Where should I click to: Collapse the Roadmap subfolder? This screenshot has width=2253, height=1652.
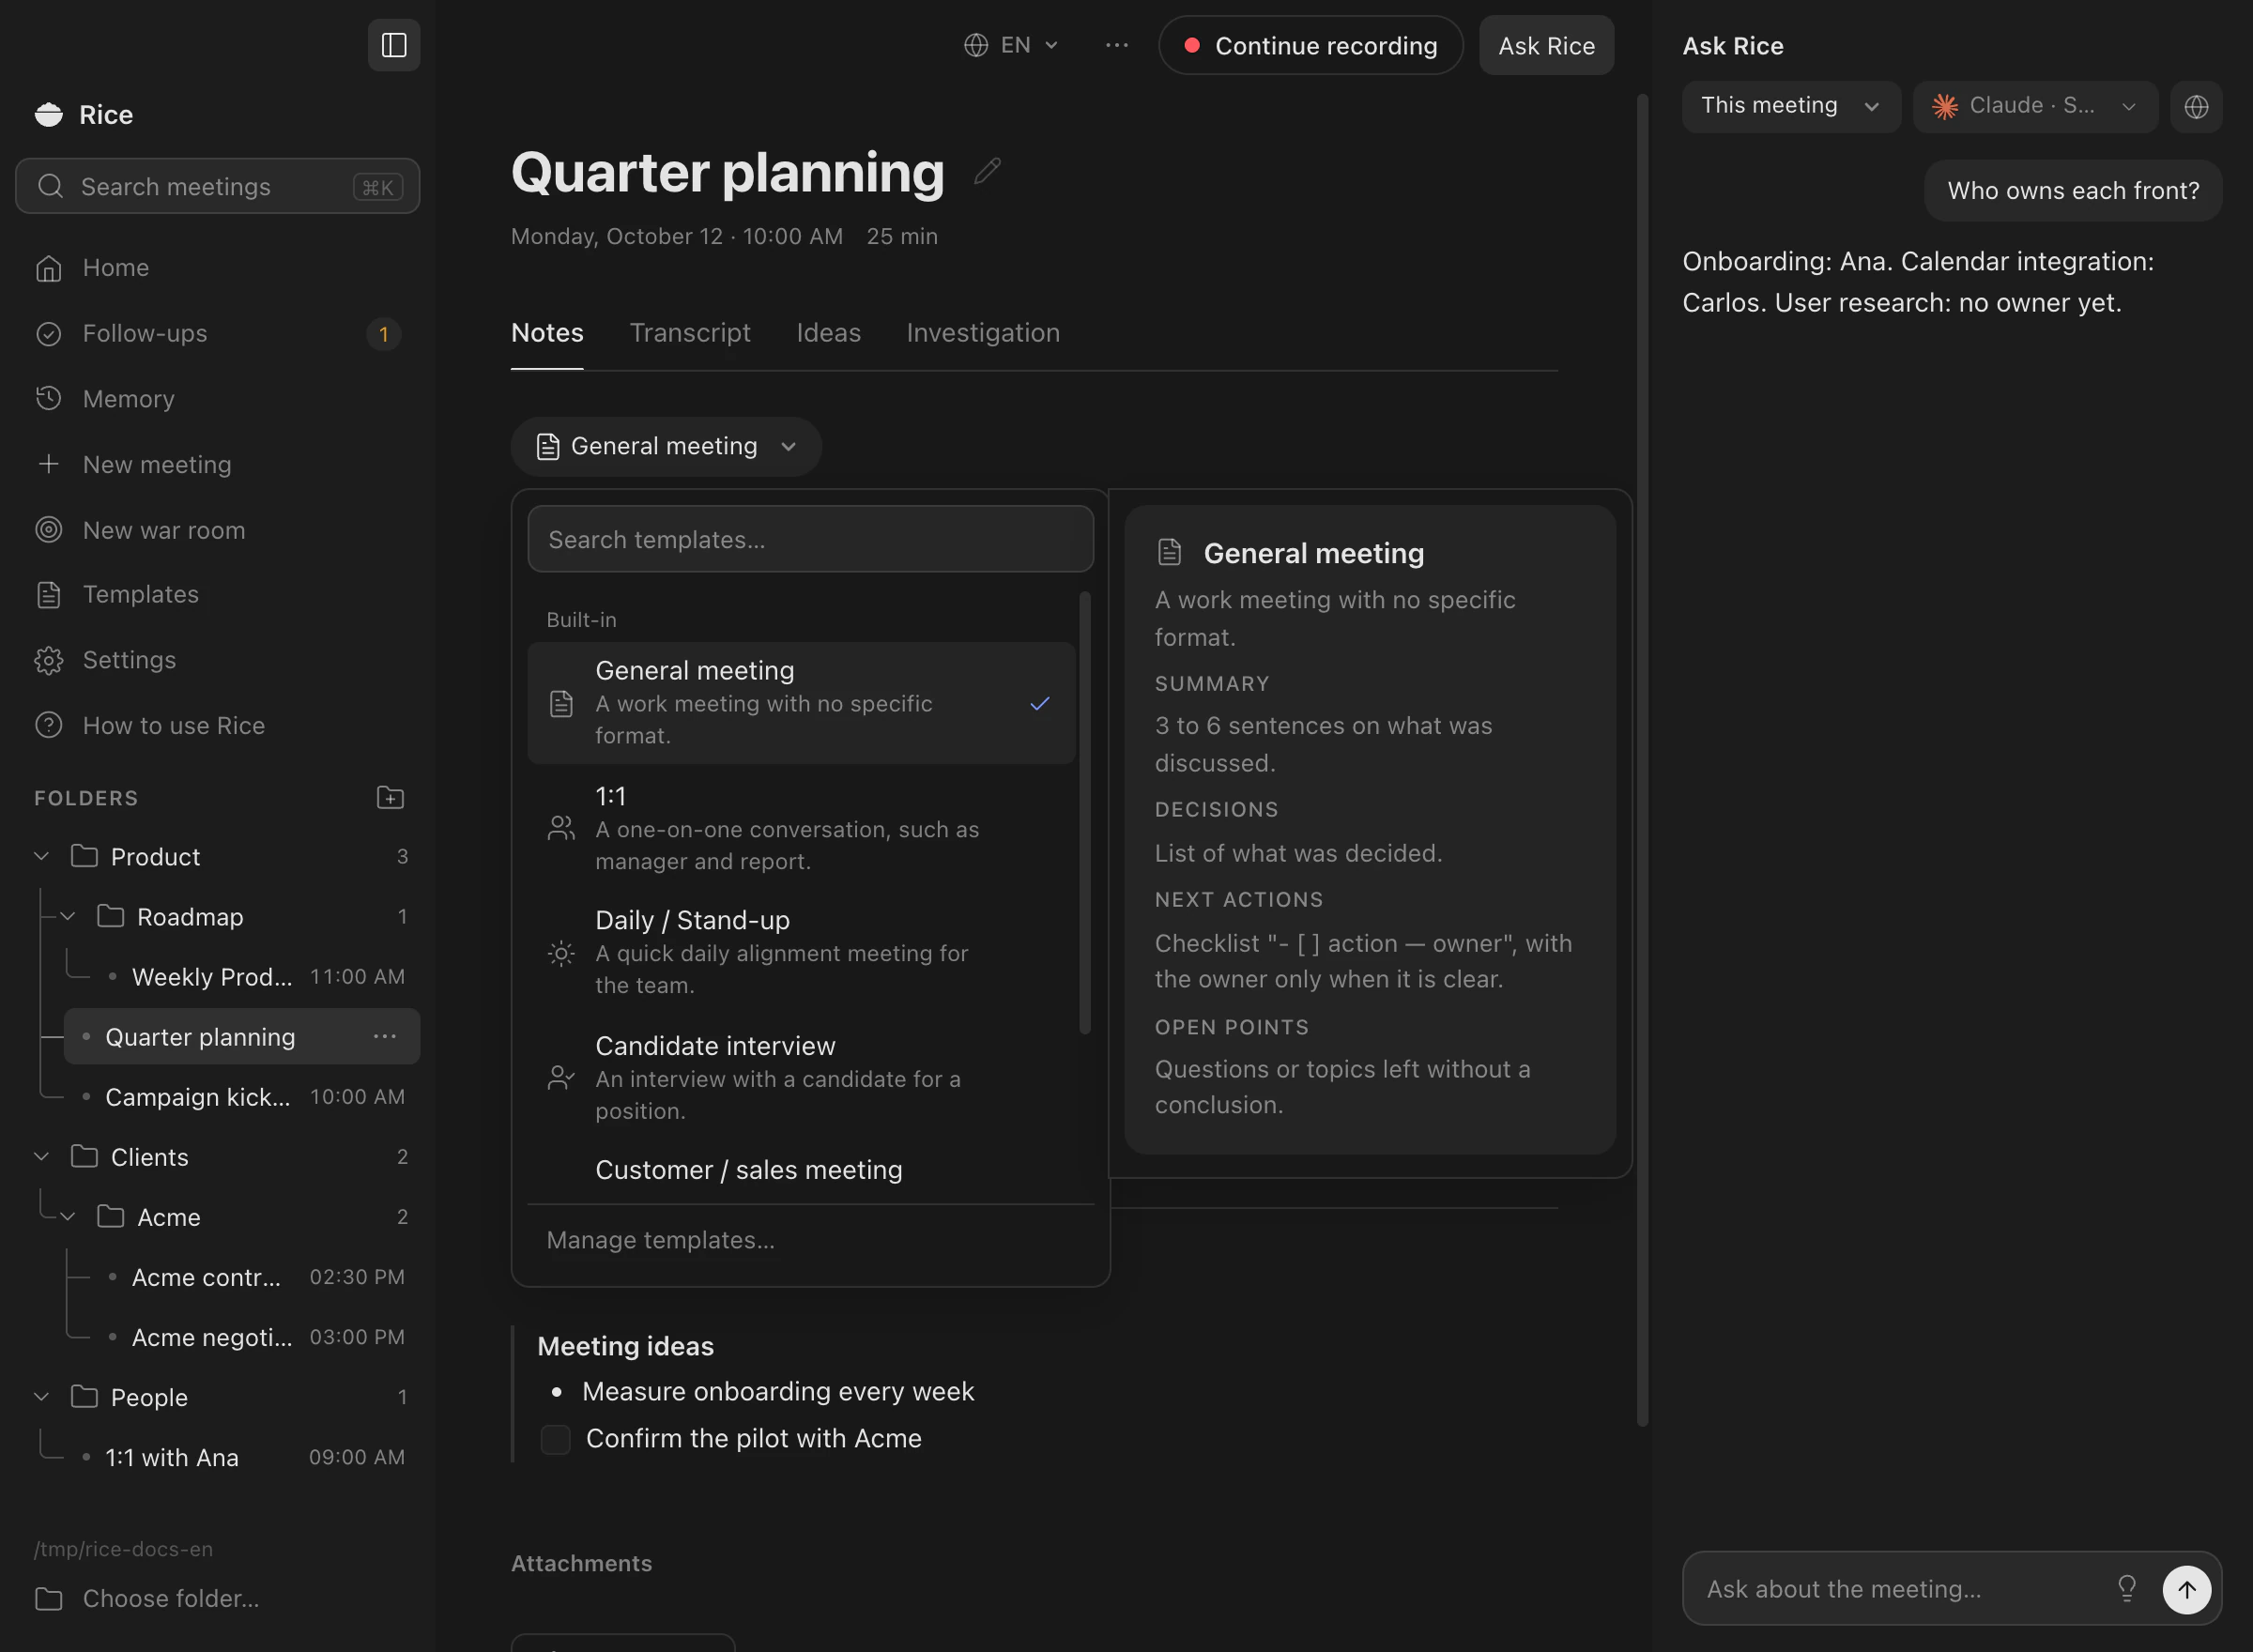pyautogui.click(x=68, y=916)
